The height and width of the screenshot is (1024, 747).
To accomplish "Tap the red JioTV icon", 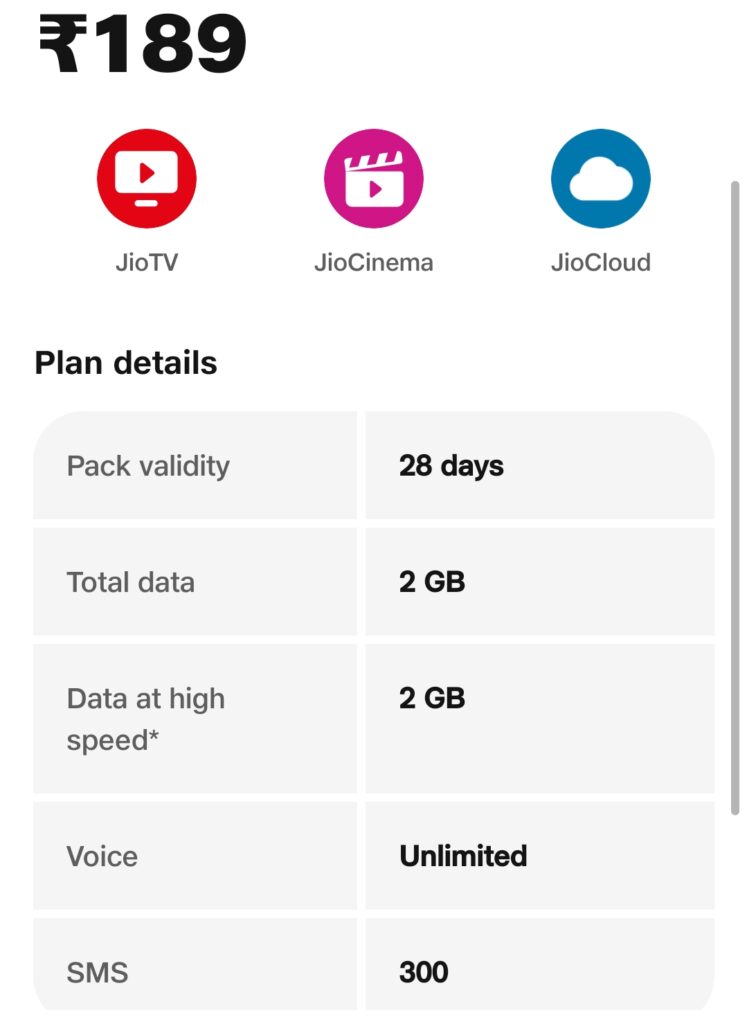I will [146, 178].
